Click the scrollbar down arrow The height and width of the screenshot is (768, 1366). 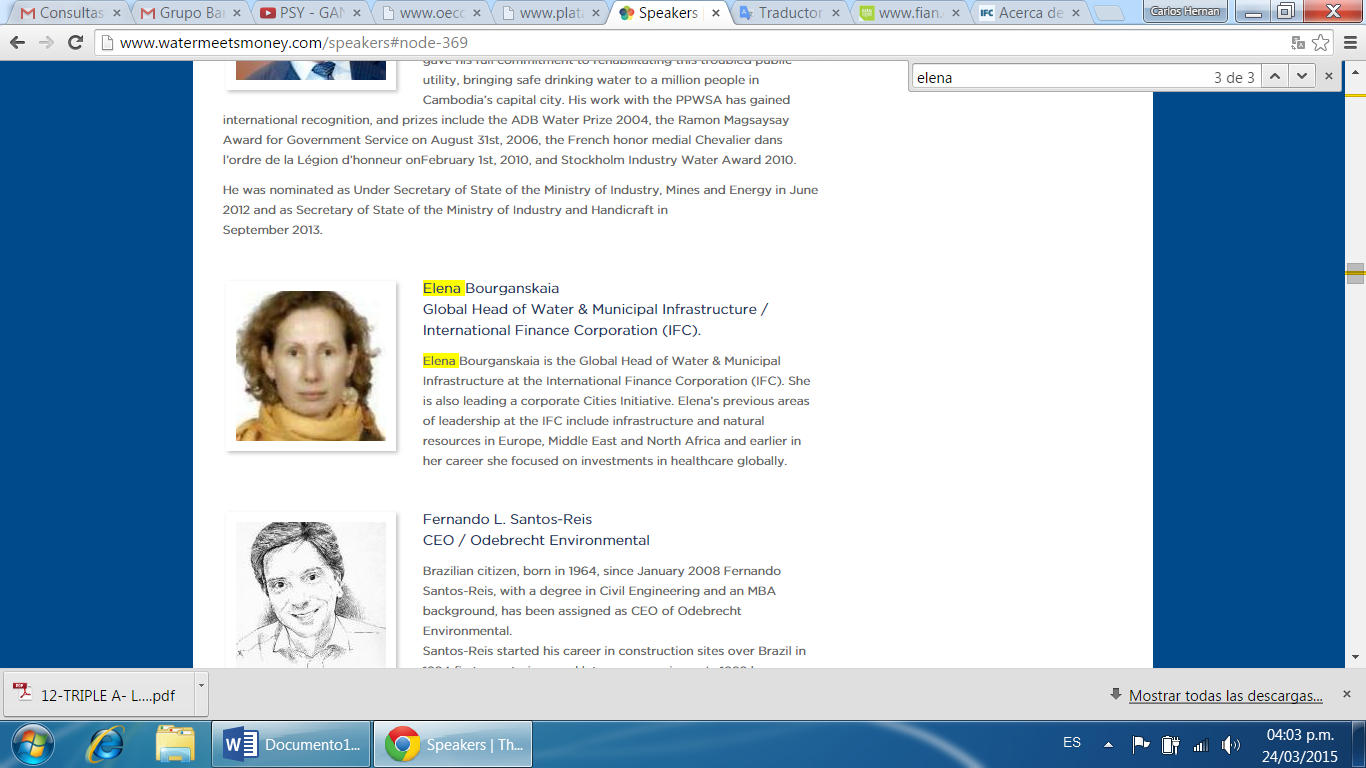1356,657
